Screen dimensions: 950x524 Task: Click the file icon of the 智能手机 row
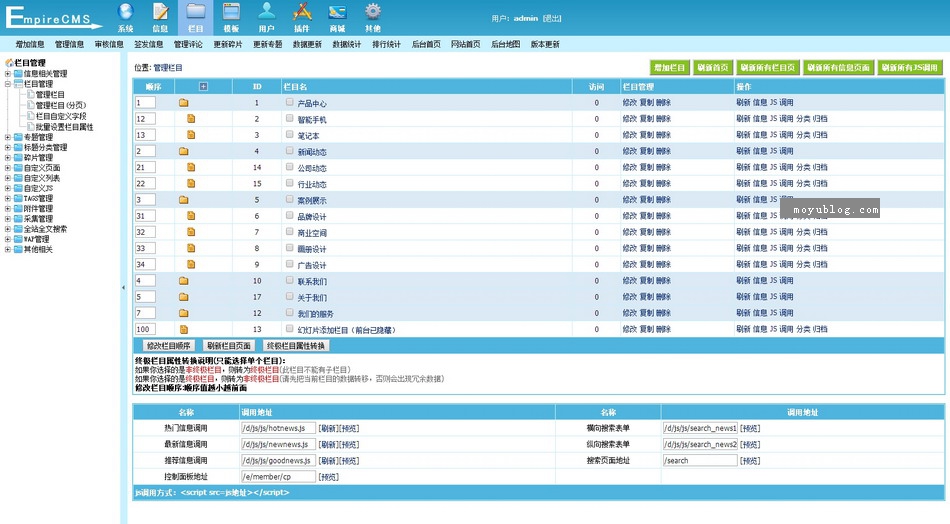pyautogui.click(x=191, y=119)
